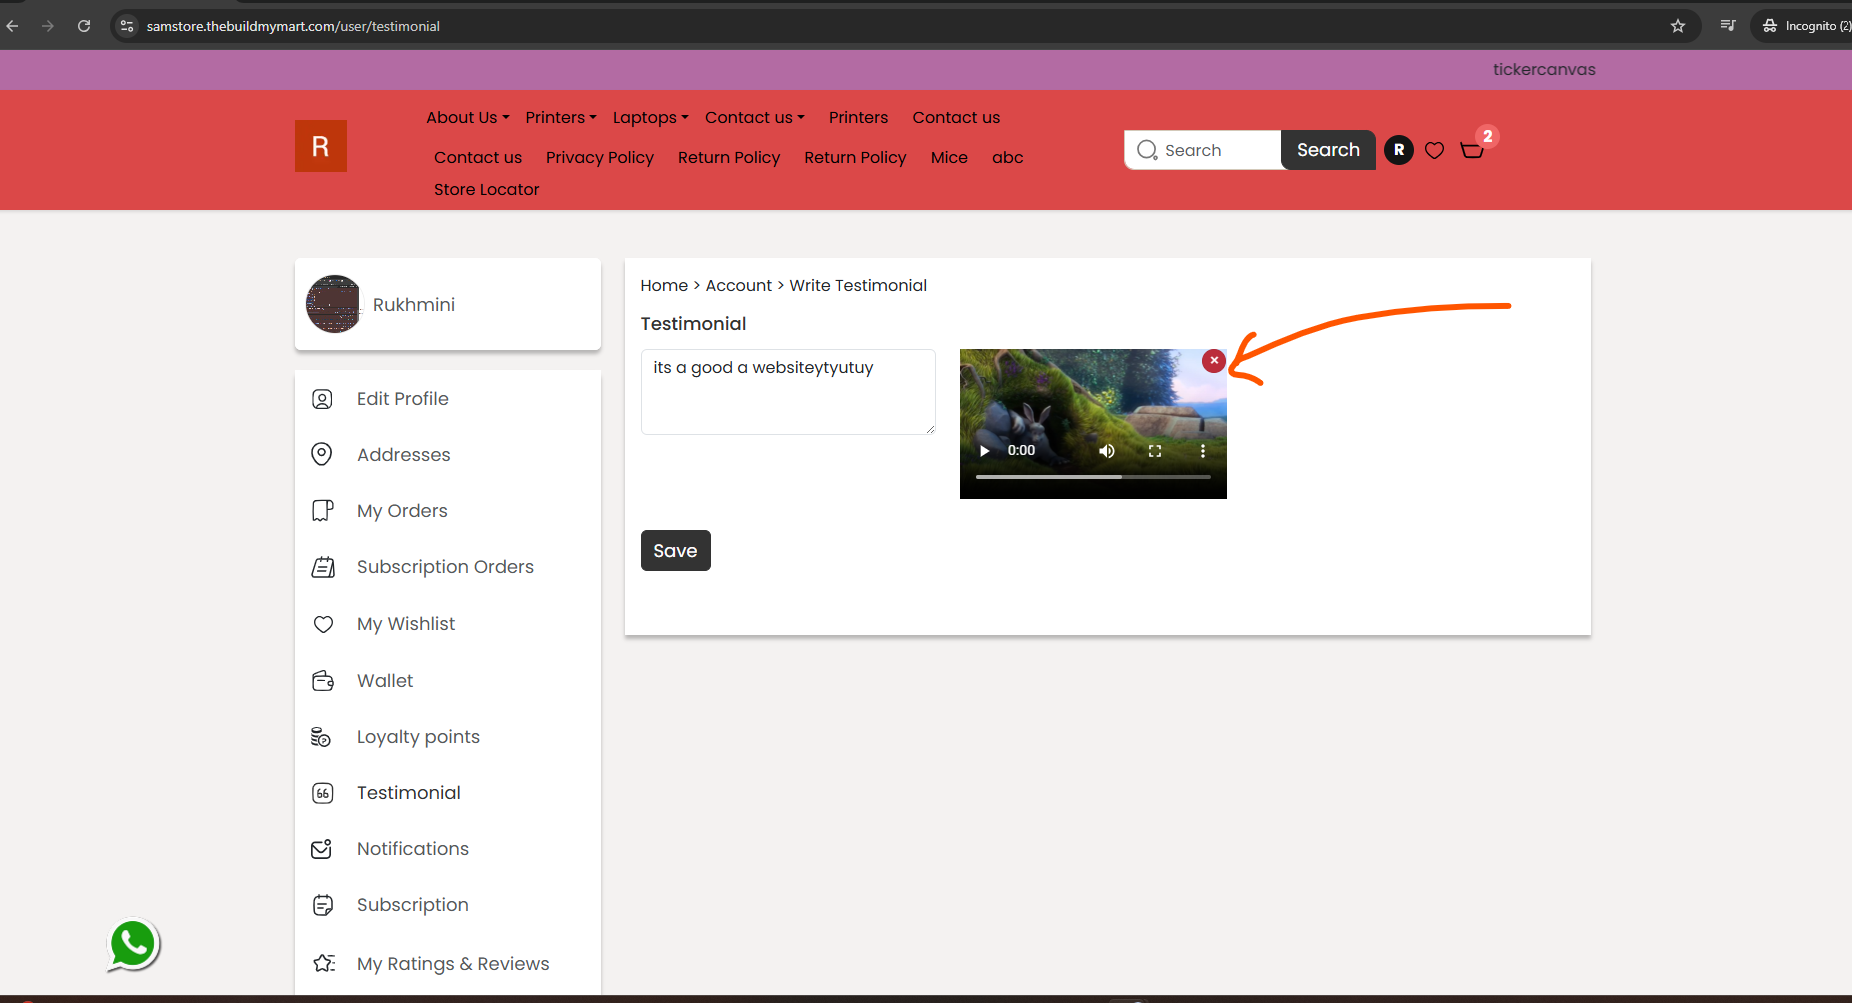Reload the browser page
The width and height of the screenshot is (1852, 1003).
coord(84,26)
